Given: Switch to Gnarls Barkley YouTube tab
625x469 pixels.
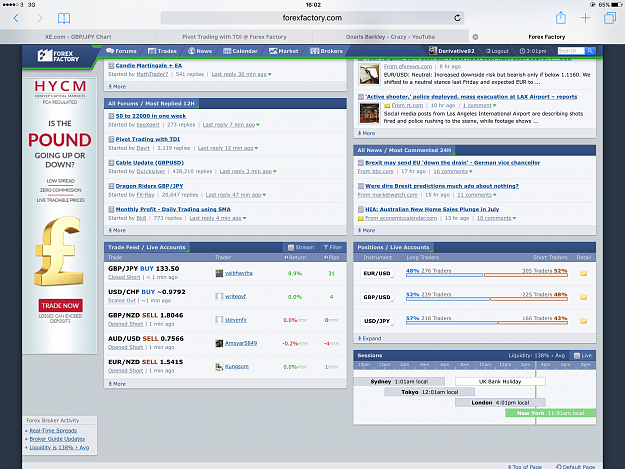Looking at the screenshot, I should (x=391, y=37).
